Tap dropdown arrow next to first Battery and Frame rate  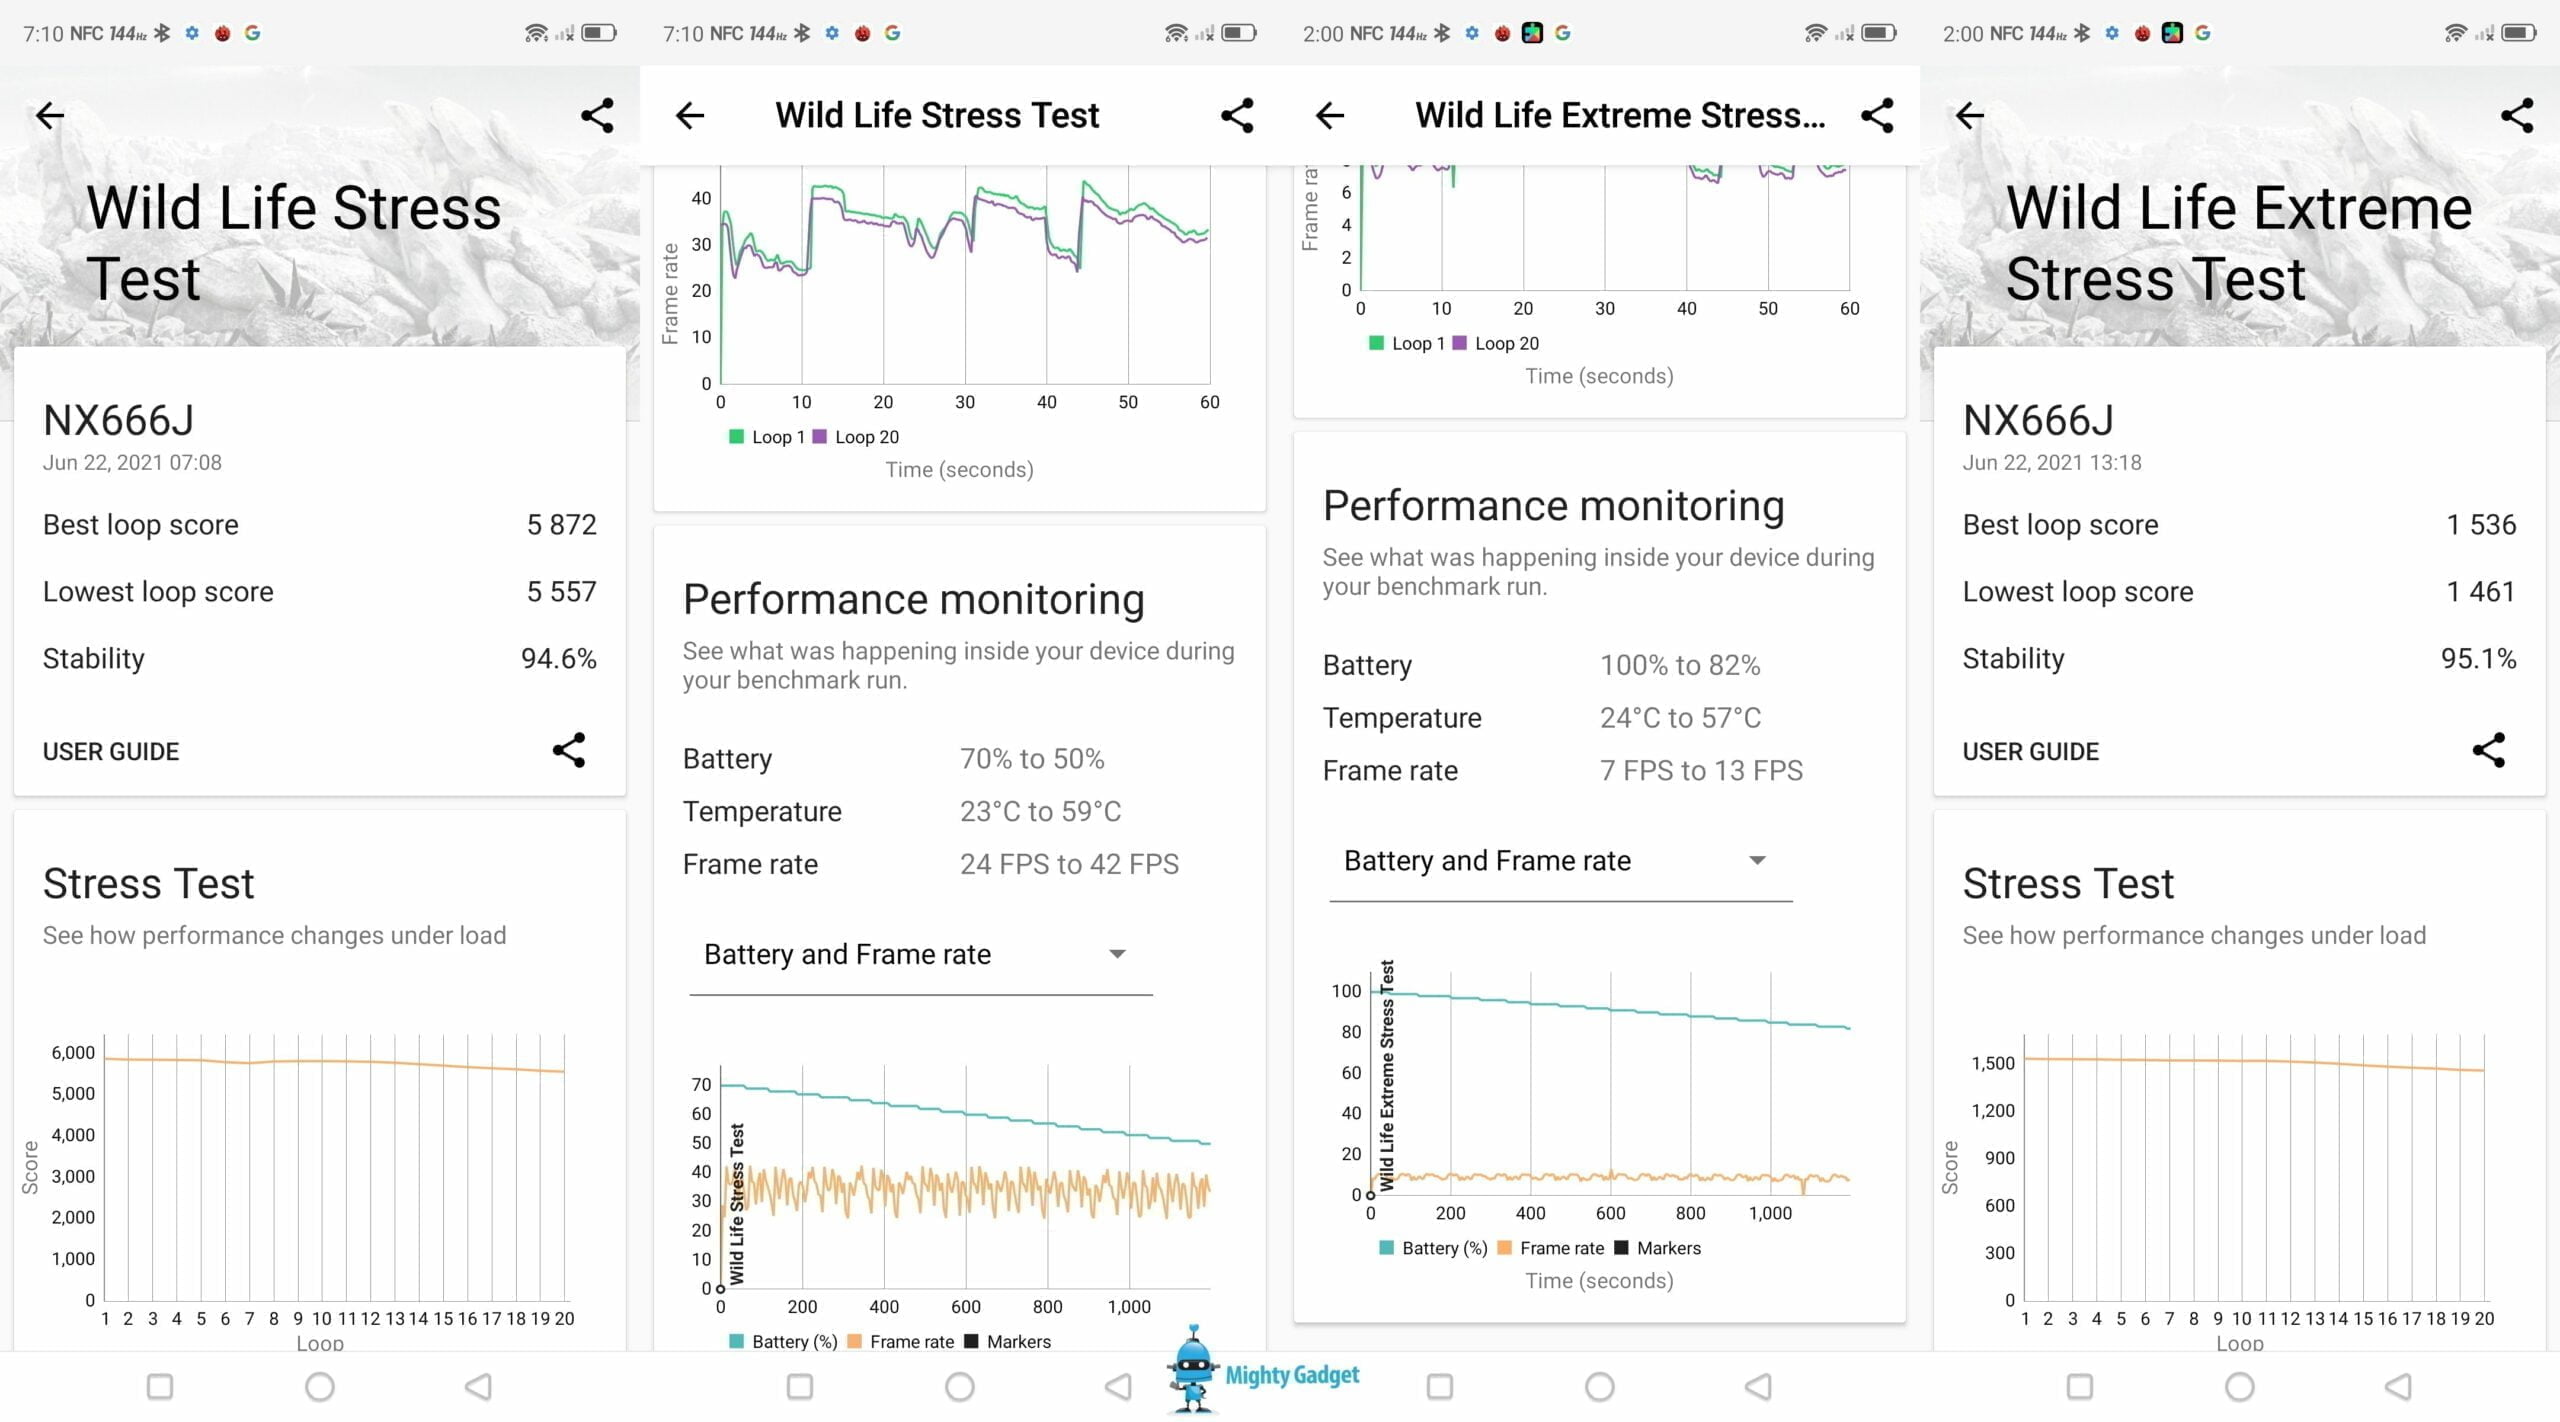(x=1117, y=955)
